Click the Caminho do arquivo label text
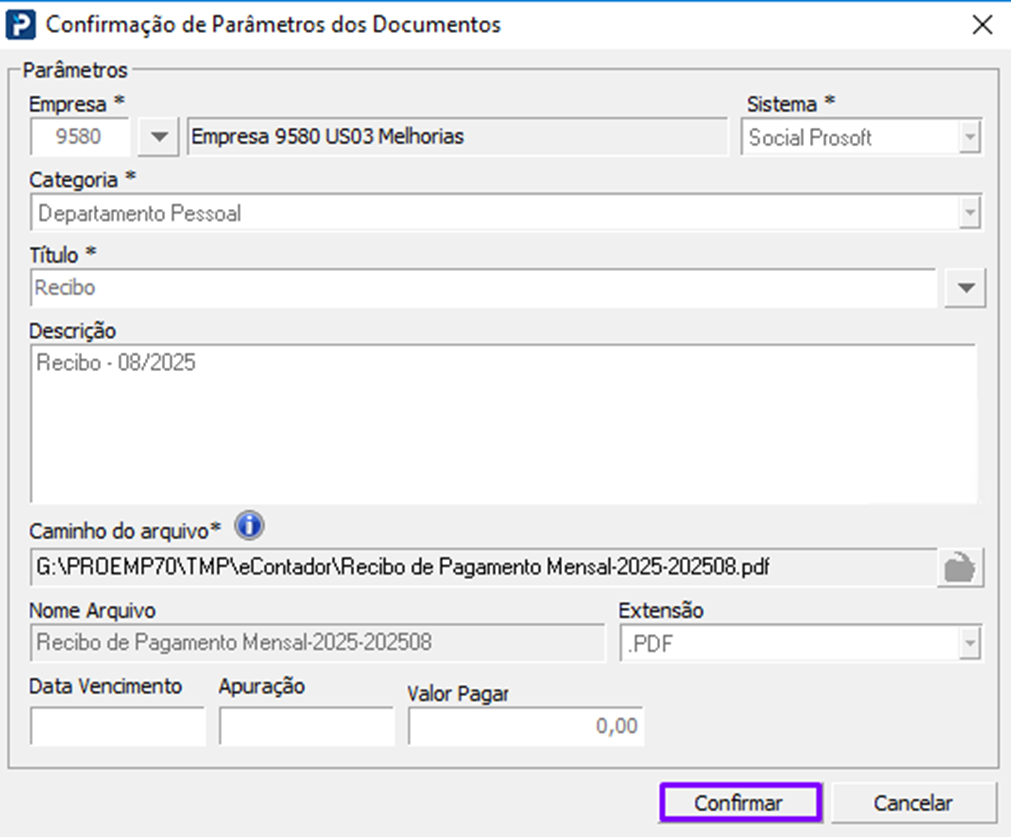The height and width of the screenshot is (837, 1011). pos(125,531)
